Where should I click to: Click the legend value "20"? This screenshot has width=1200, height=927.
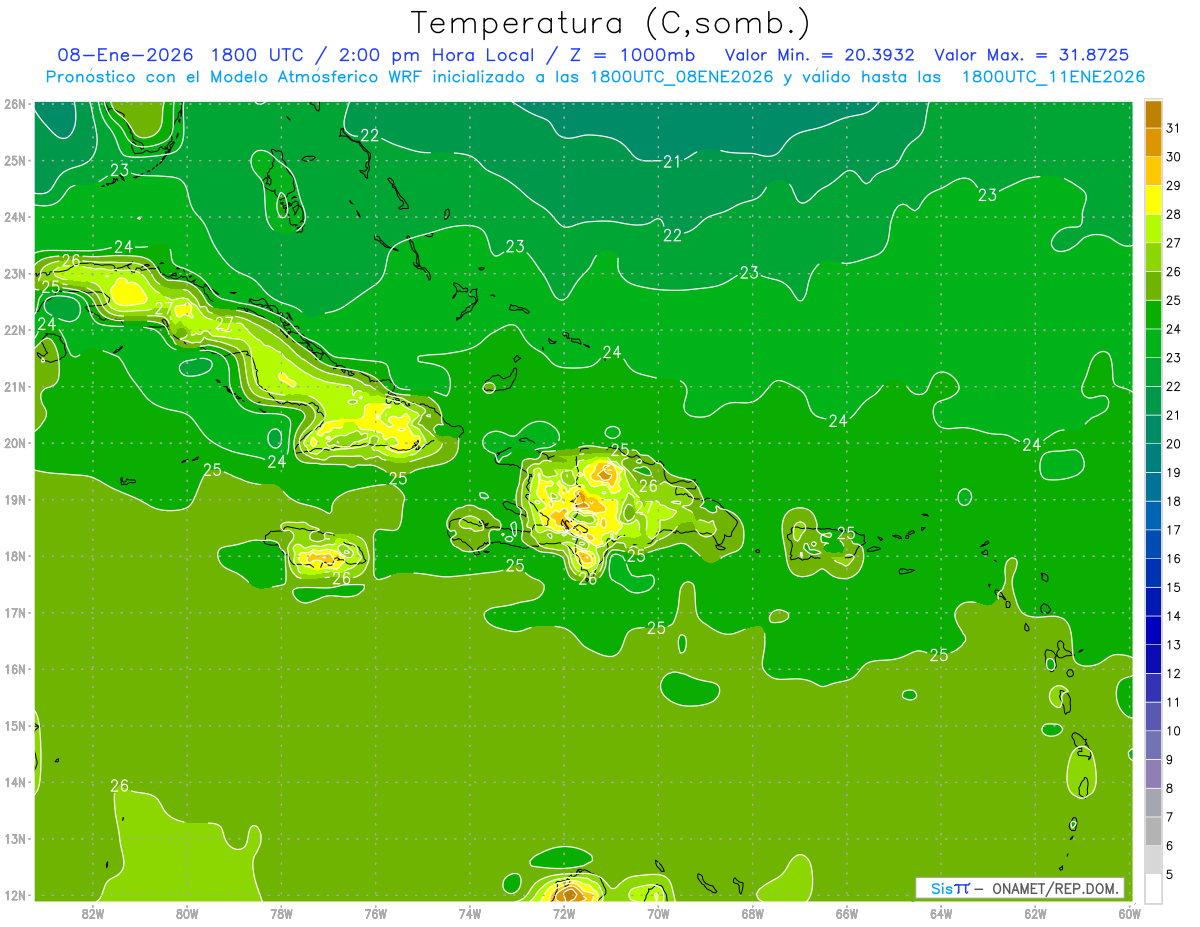click(1173, 444)
